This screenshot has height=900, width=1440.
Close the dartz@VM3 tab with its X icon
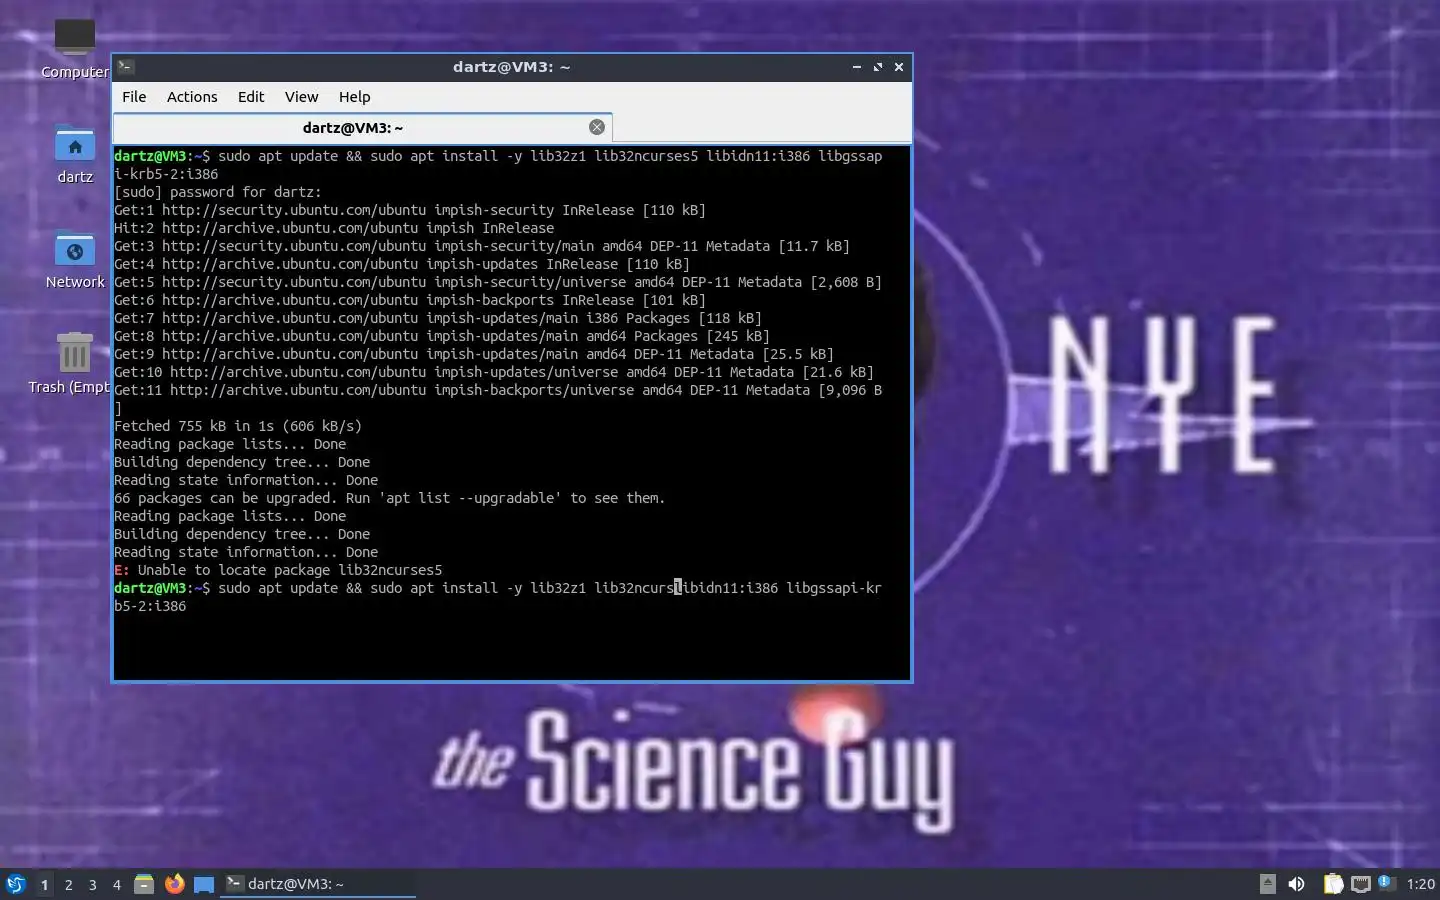click(597, 127)
